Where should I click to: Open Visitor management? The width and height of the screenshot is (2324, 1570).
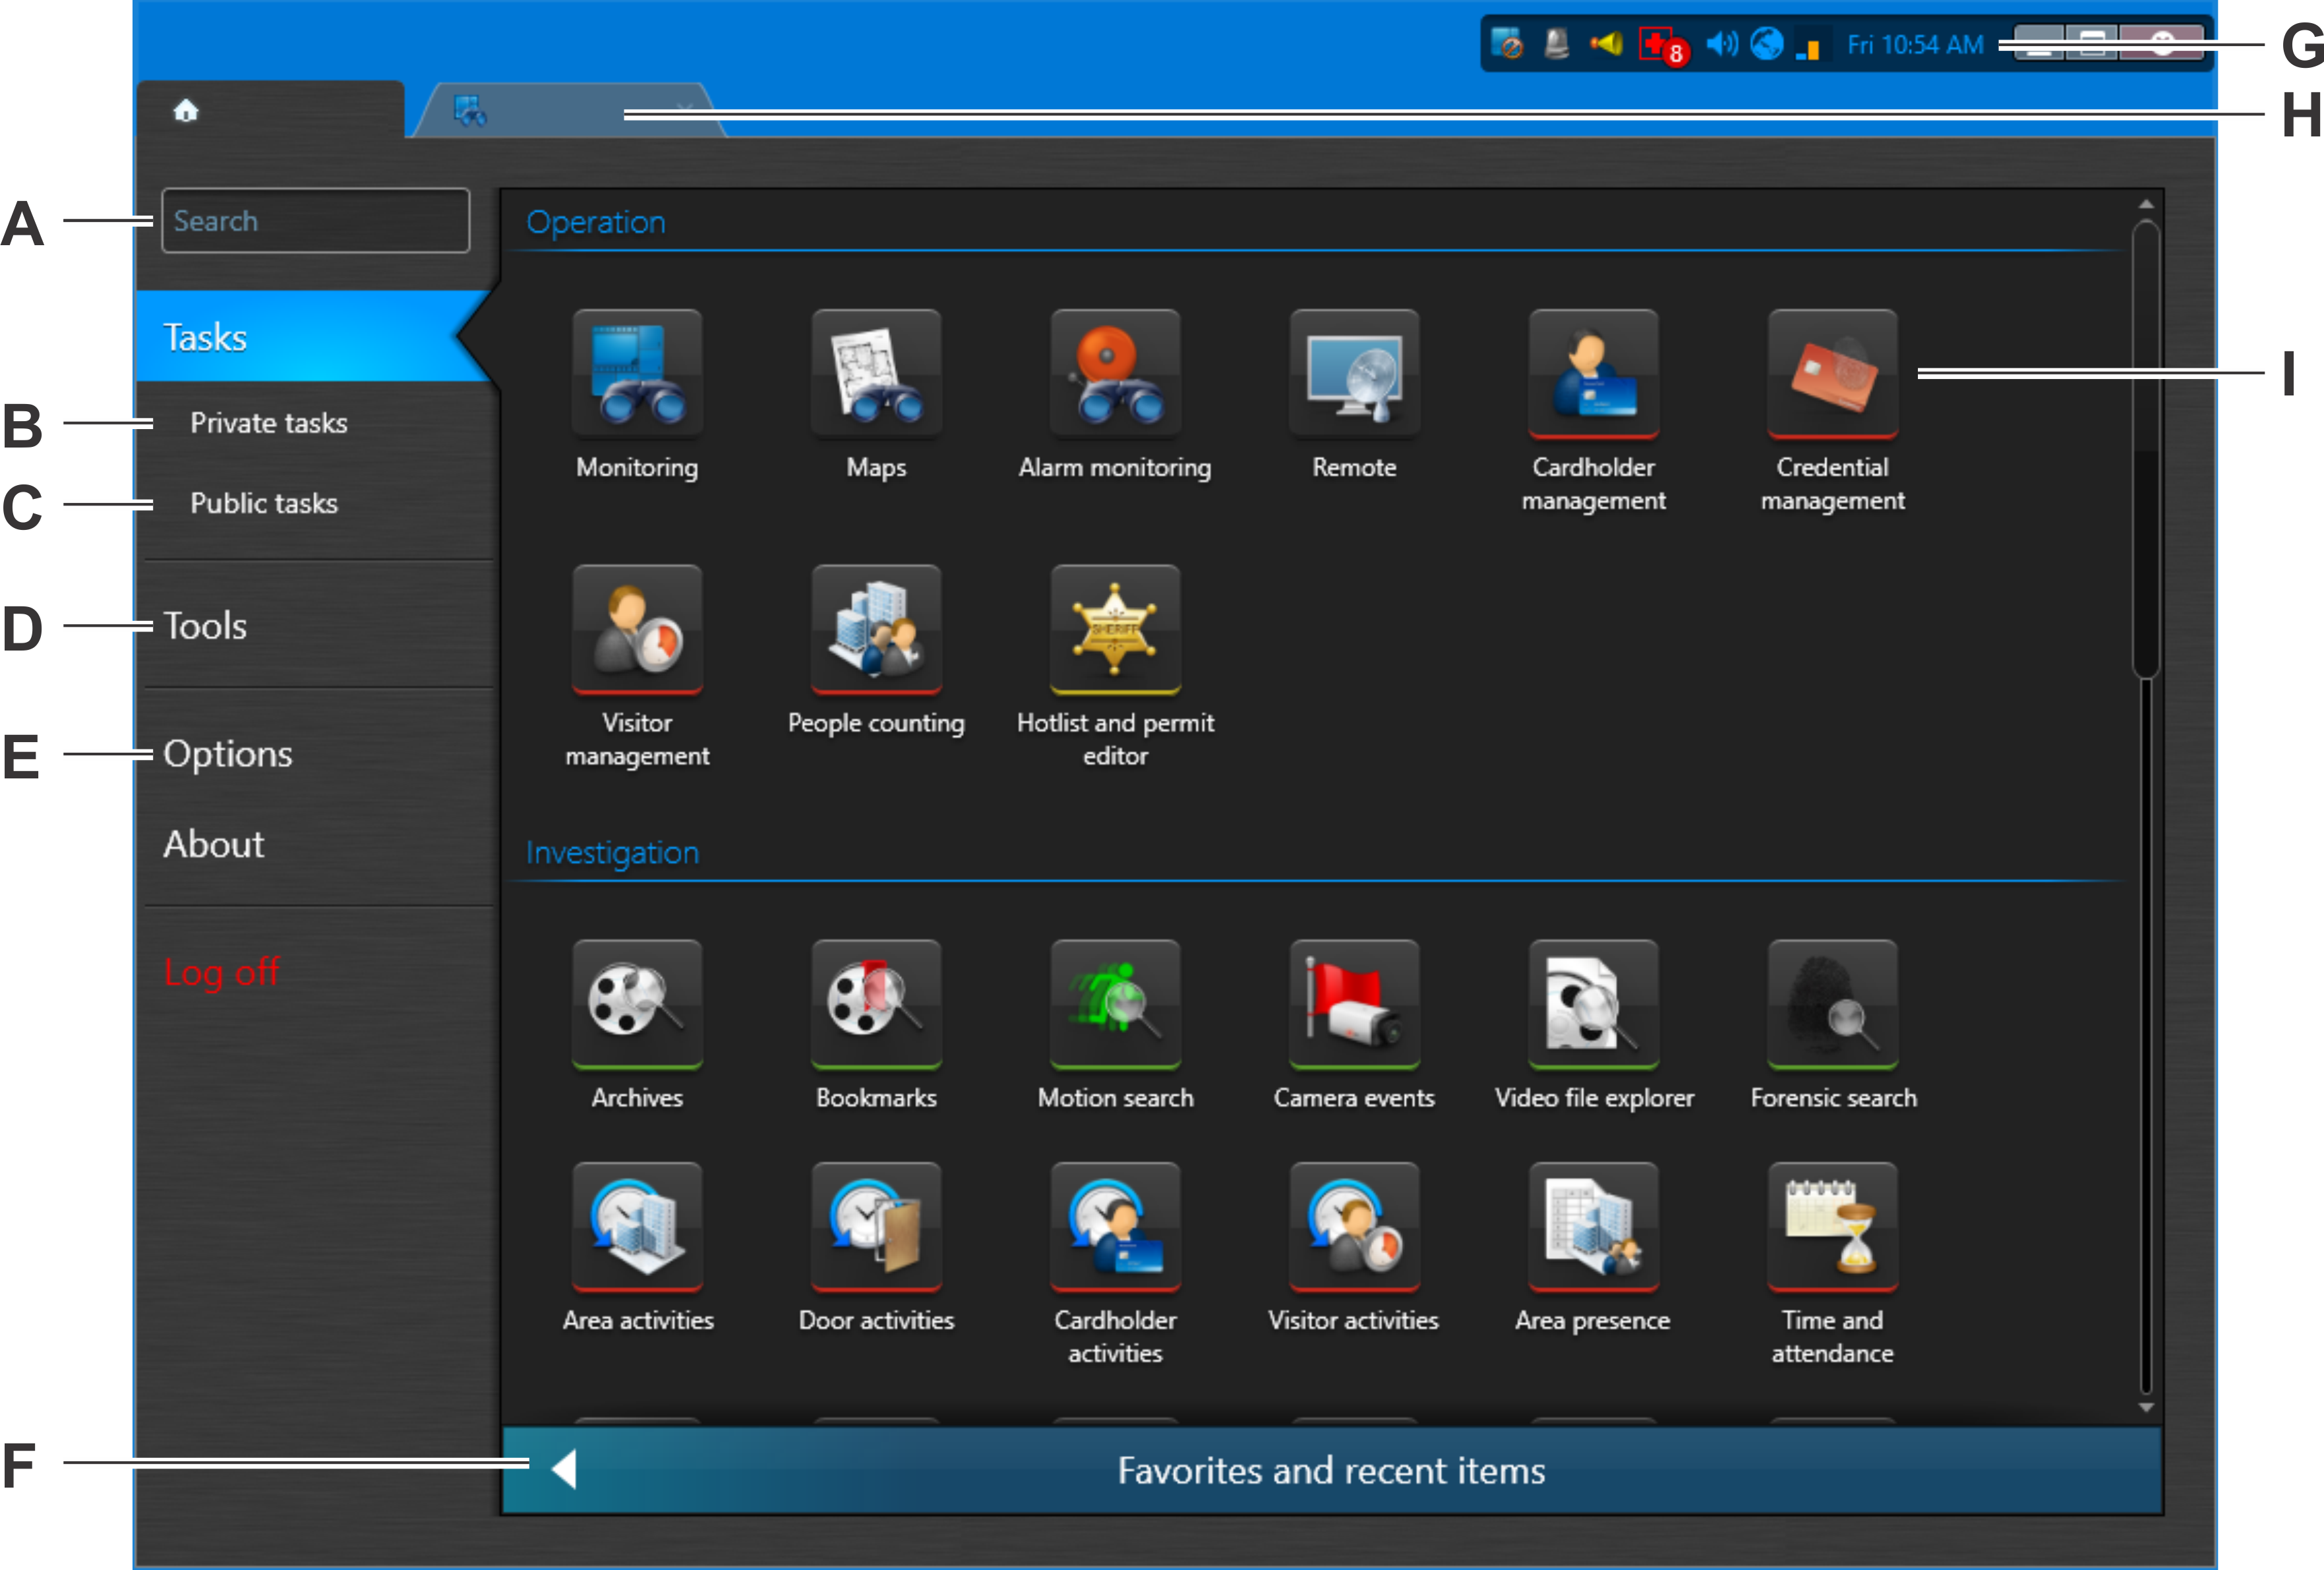pyautogui.click(x=637, y=630)
